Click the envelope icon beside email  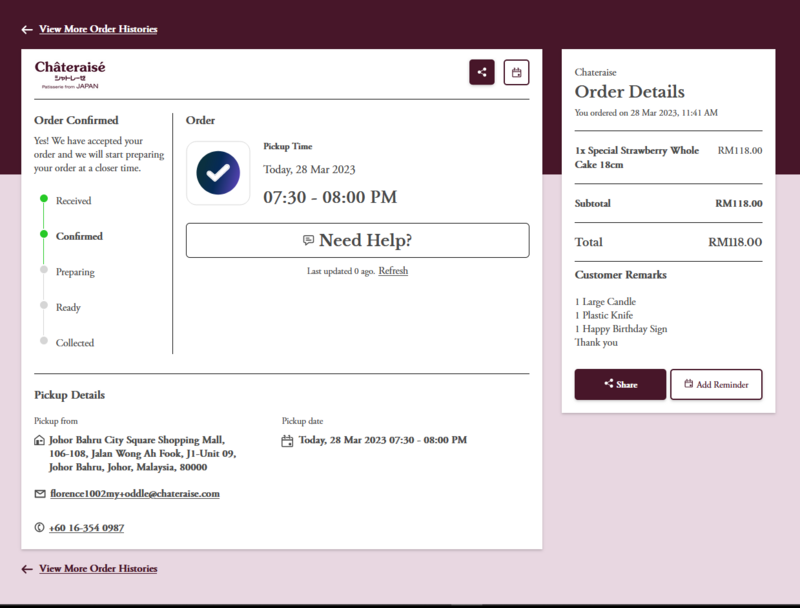click(x=40, y=494)
